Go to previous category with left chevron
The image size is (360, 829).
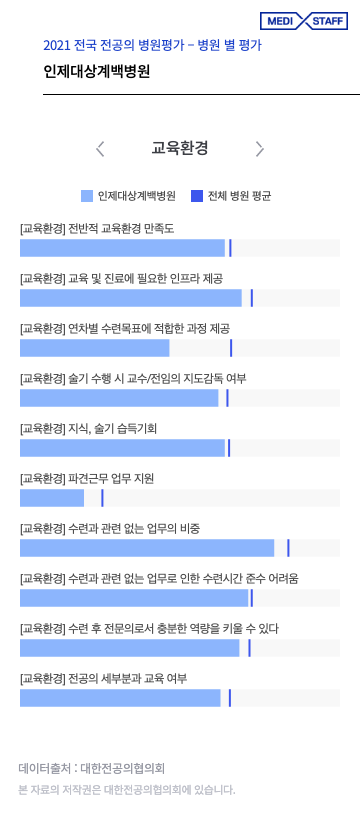click(x=100, y=149)
